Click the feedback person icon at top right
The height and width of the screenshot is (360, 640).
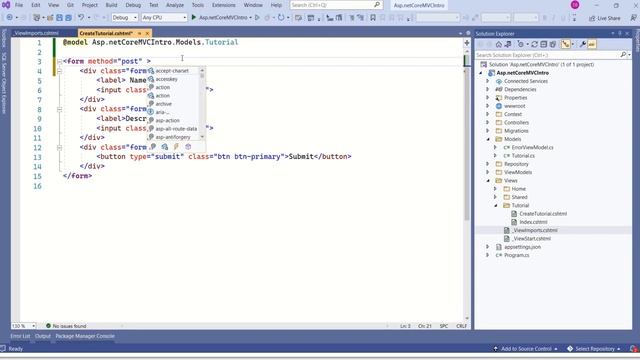tap(633, 18)
